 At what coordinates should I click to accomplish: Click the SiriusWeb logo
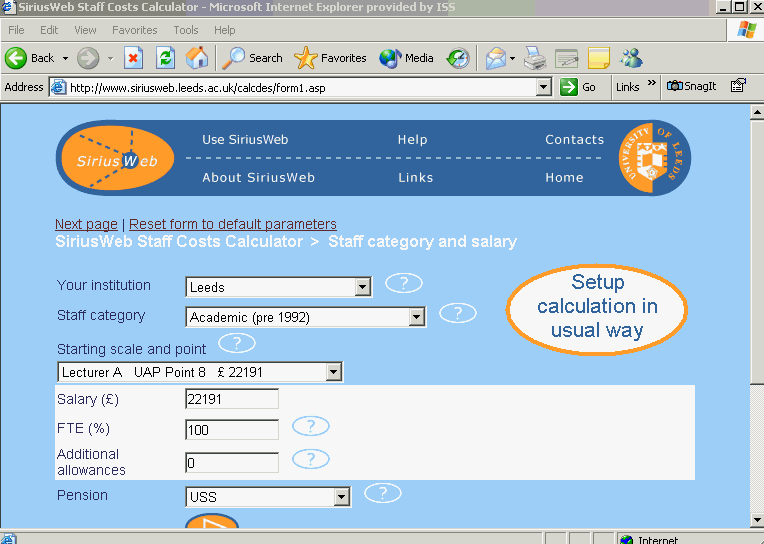[118, 159]
